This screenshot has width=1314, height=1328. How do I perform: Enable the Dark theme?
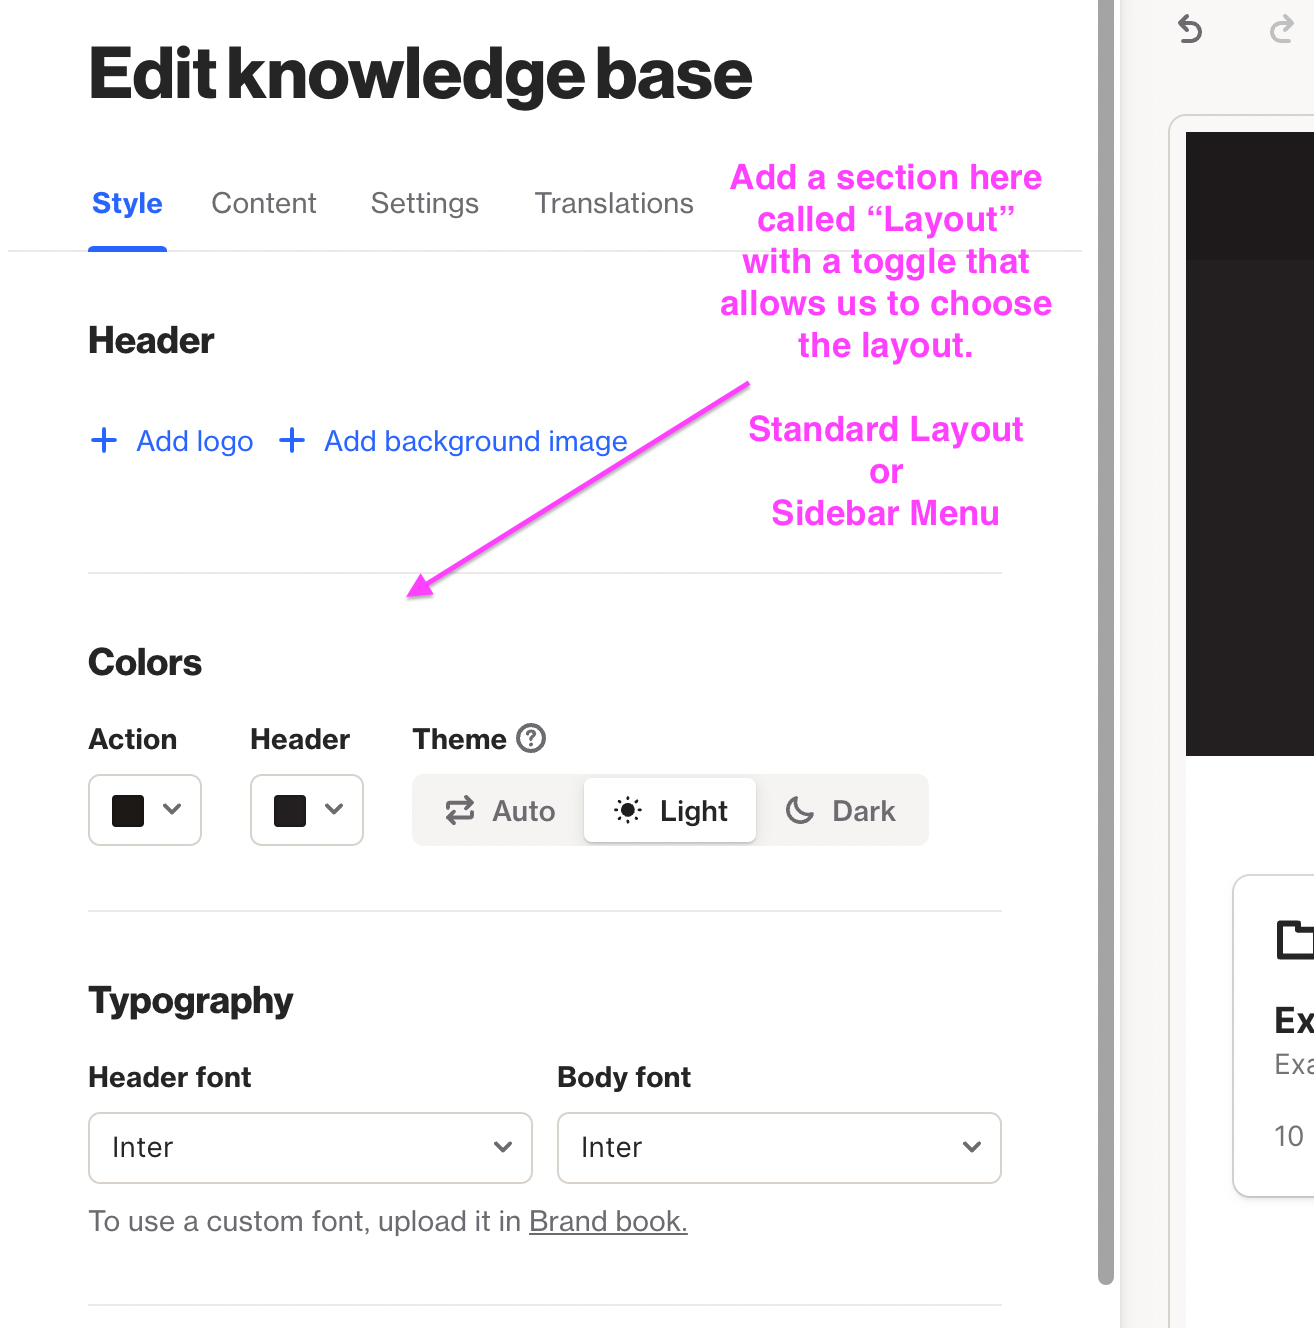[841, 810]
